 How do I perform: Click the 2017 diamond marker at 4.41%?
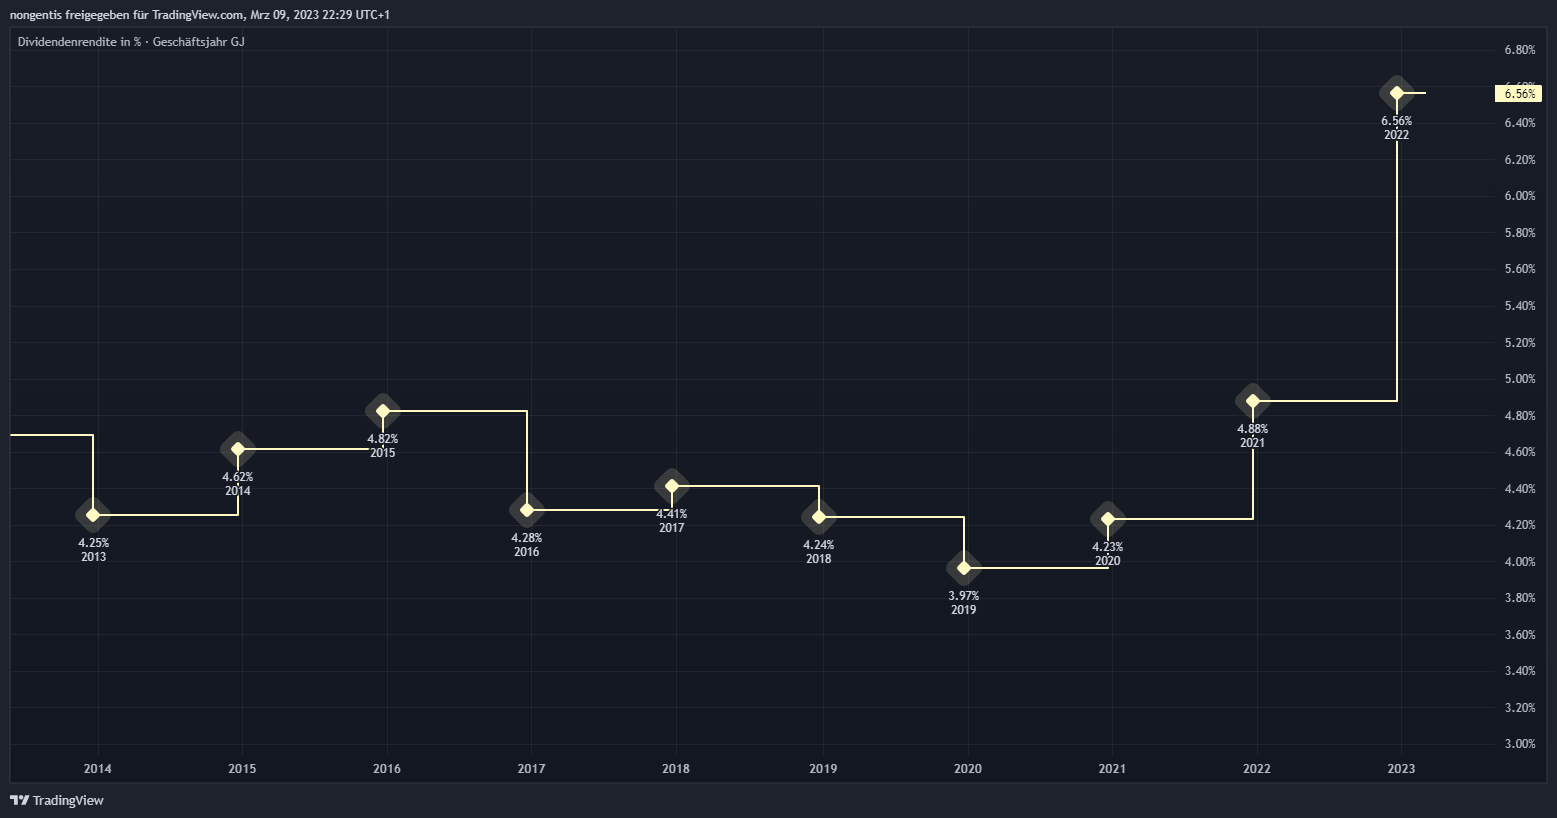pyautogui.click(x=672, y=487)
